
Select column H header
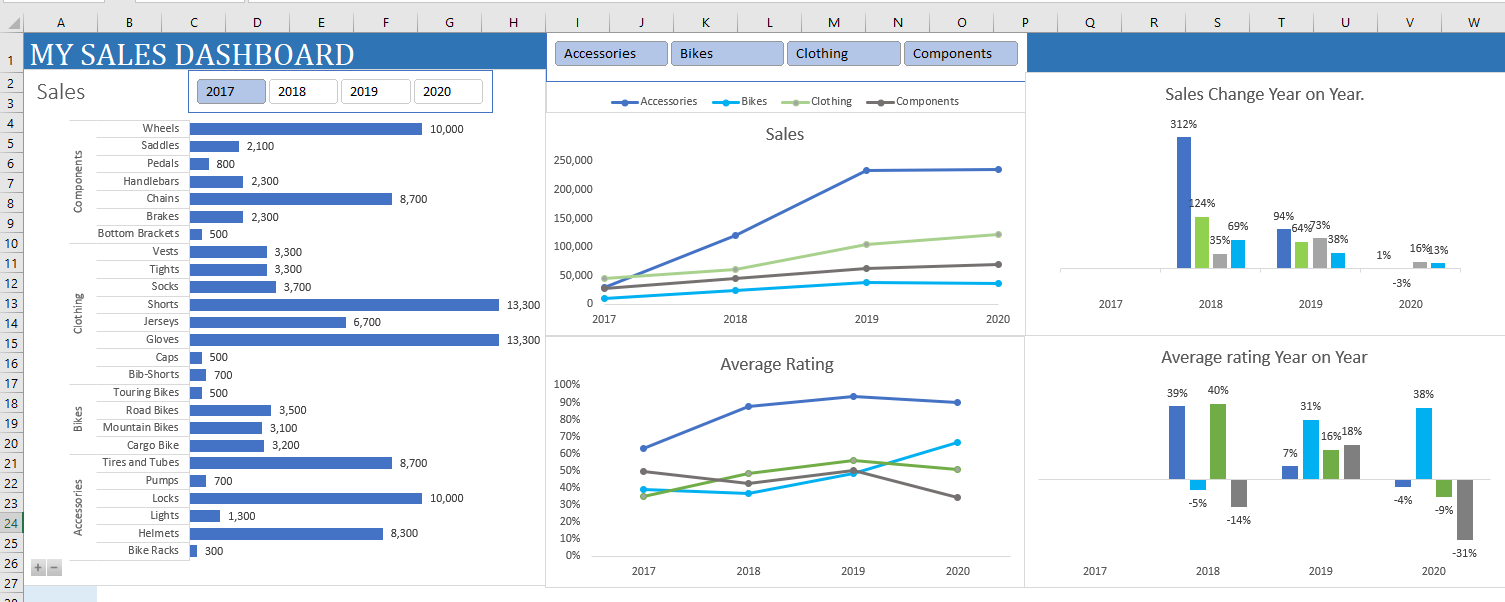(x=513, y=22)
